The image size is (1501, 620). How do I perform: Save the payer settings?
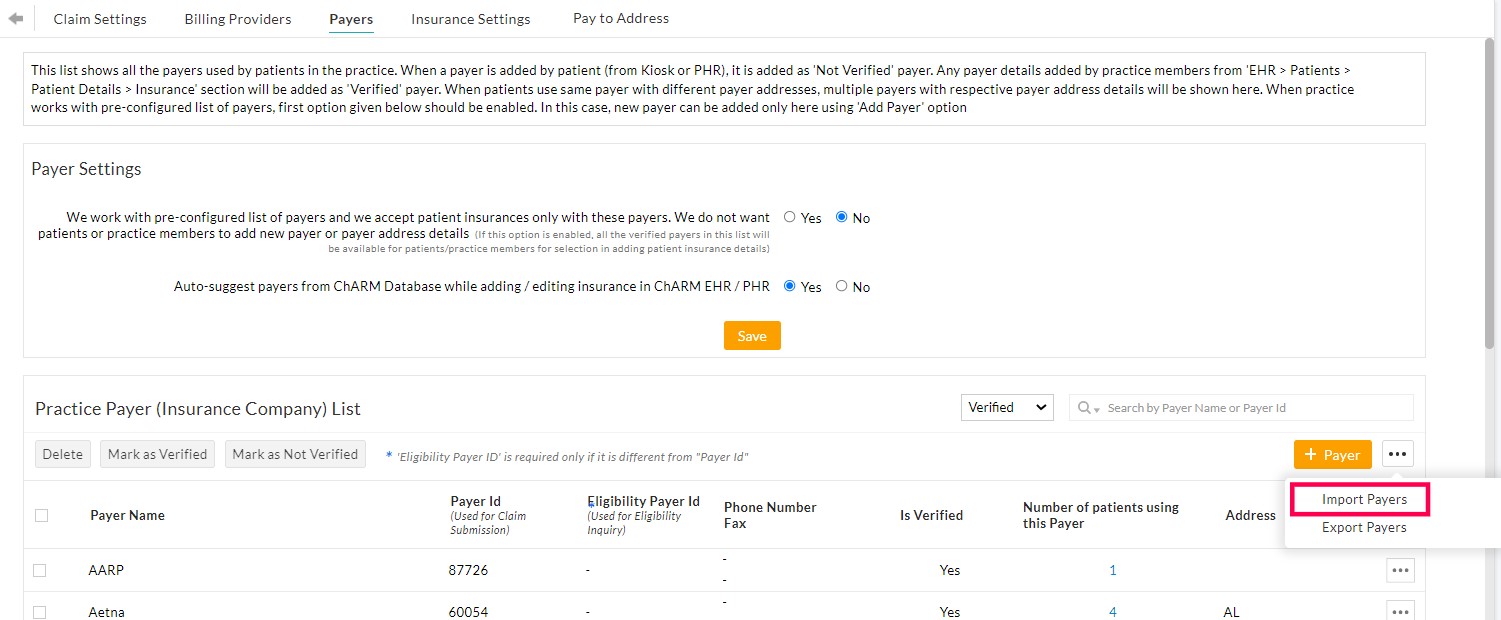751,335
